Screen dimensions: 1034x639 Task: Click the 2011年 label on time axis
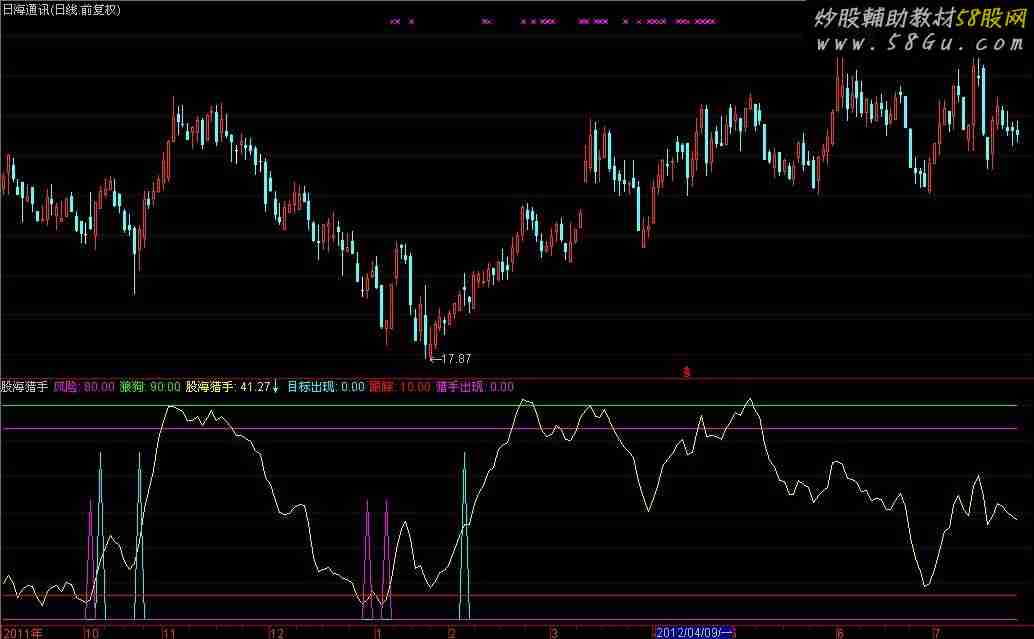(x=22, y=633)
